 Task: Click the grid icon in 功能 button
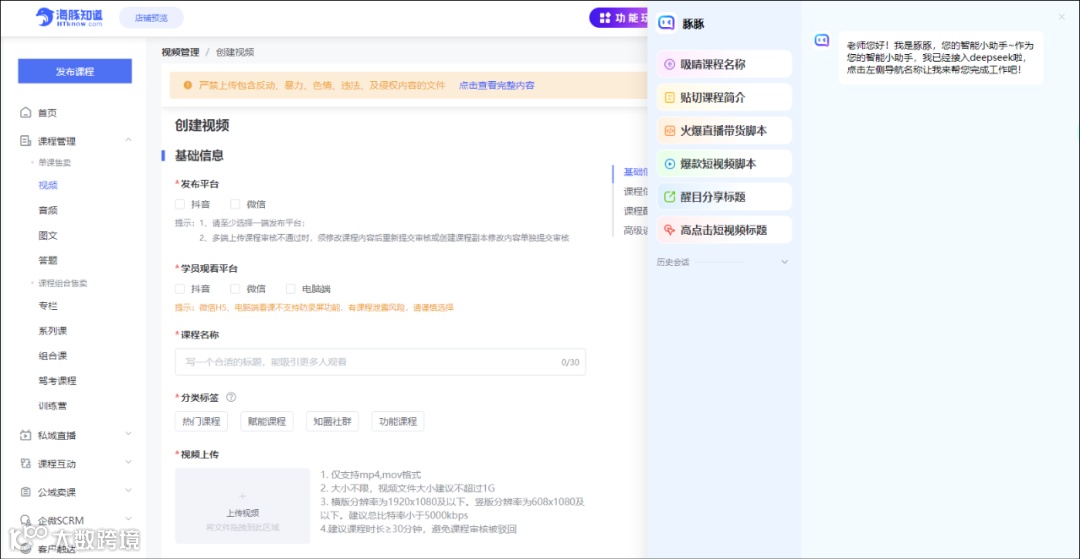tap(605, 18)
